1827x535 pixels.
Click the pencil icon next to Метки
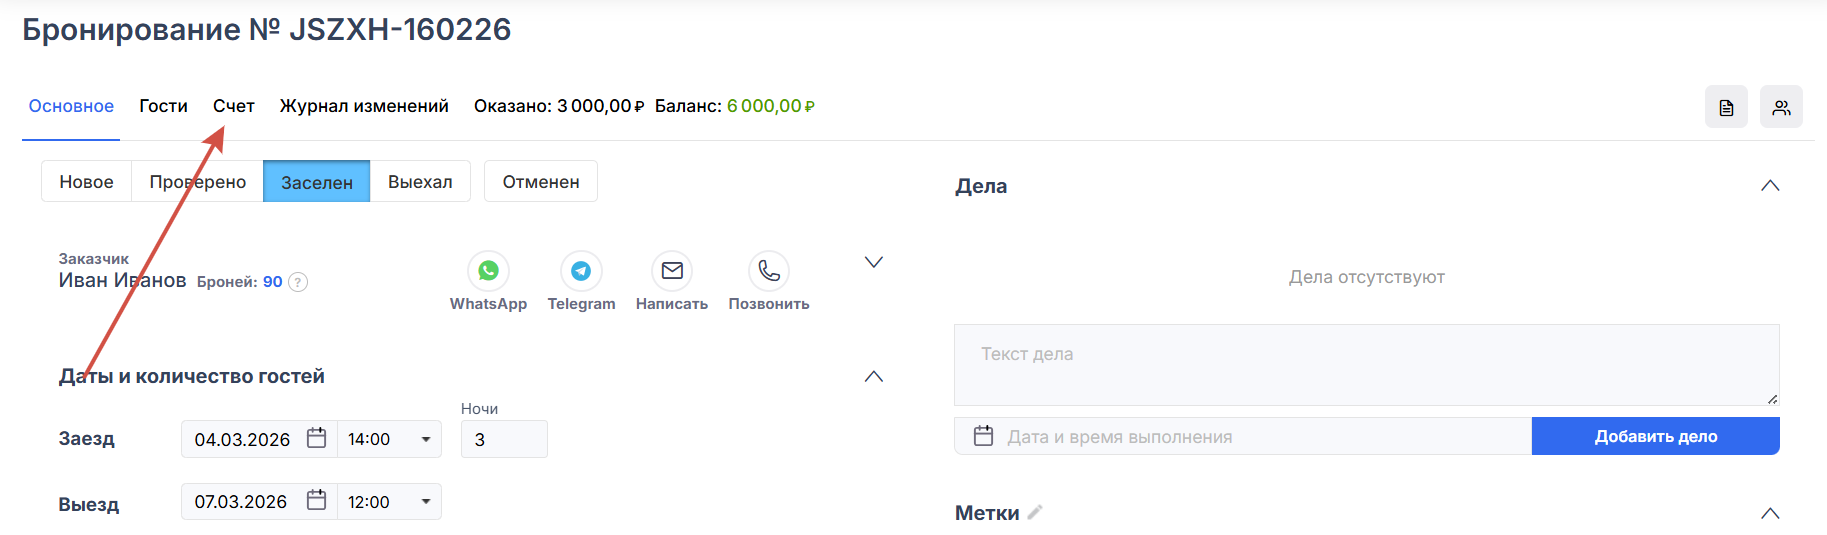point(1035,512)
